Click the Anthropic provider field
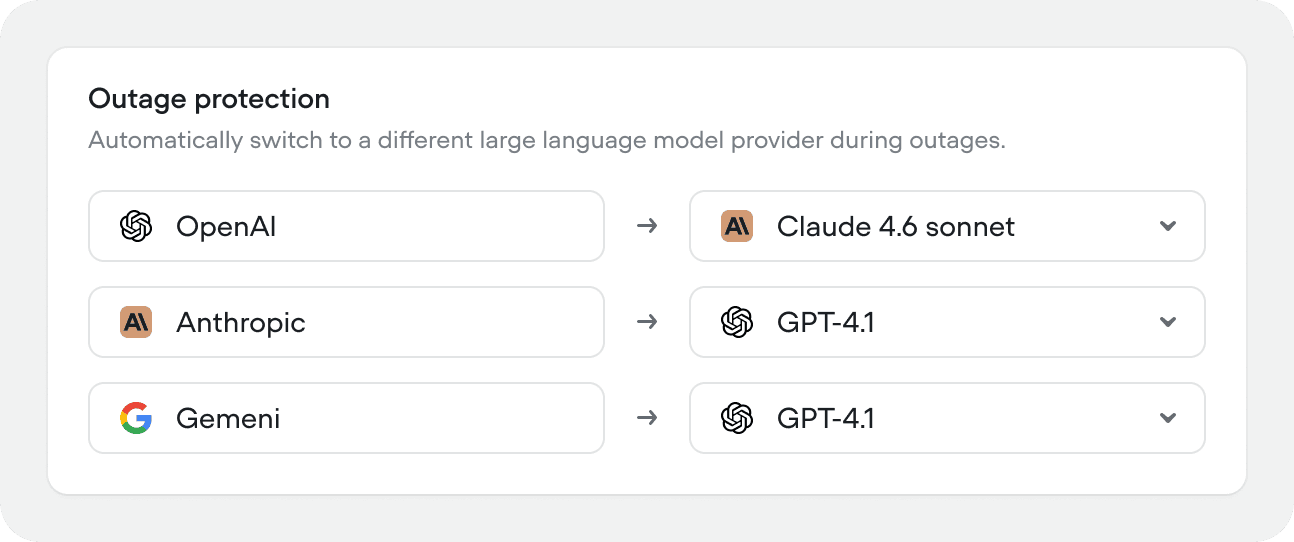Screen dimensions: 1294x542 point(346,322)
